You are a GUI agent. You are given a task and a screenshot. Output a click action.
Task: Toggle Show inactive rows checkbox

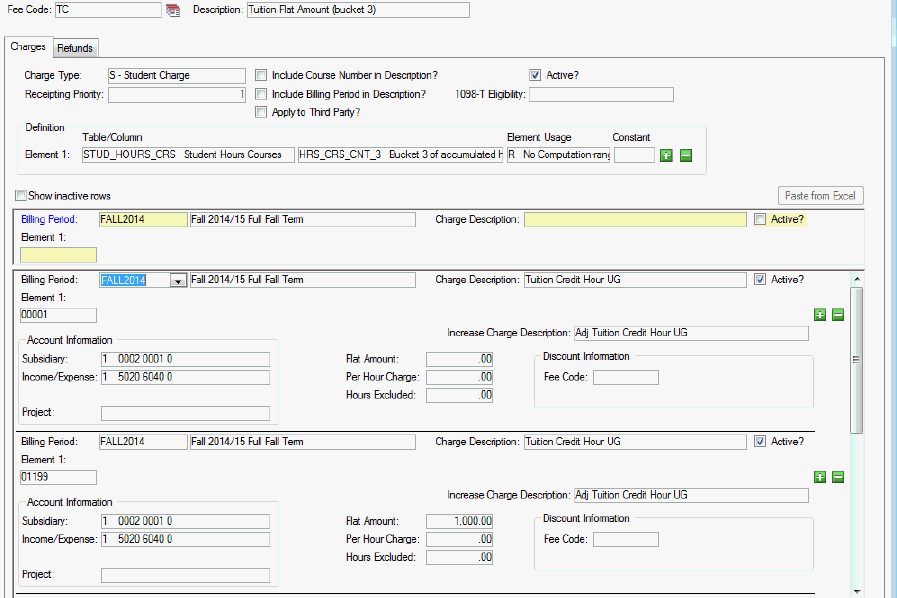(x=21, y=196)
